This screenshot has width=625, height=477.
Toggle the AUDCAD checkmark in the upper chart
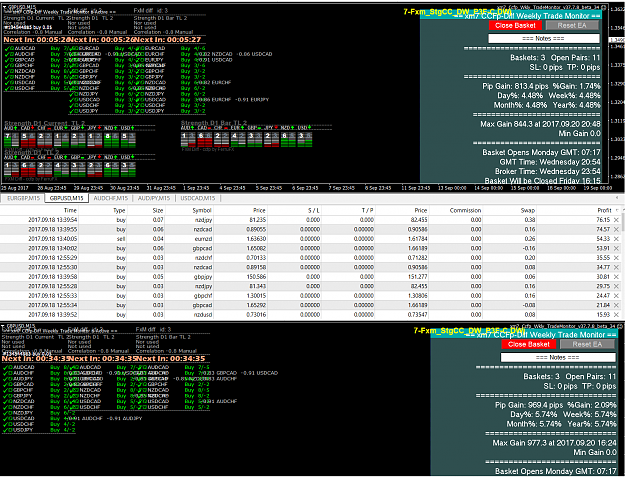7,48
